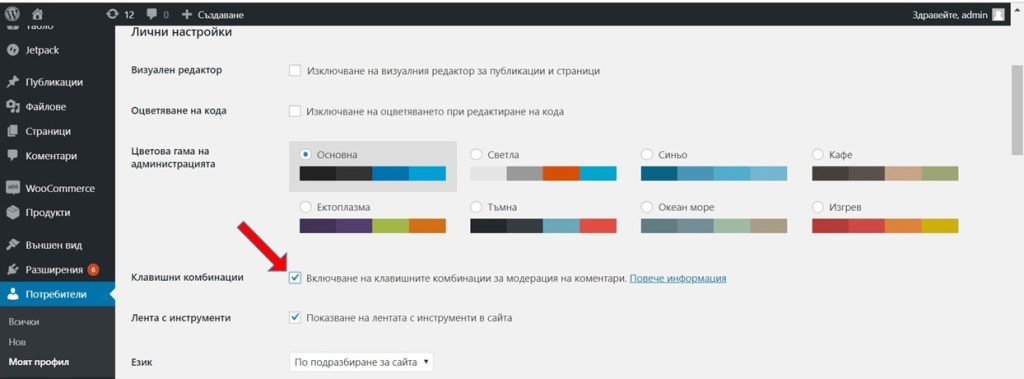1024x379 pixels.
Task: Click the Синьо scheme color palette
Action: tap(714, 173)
